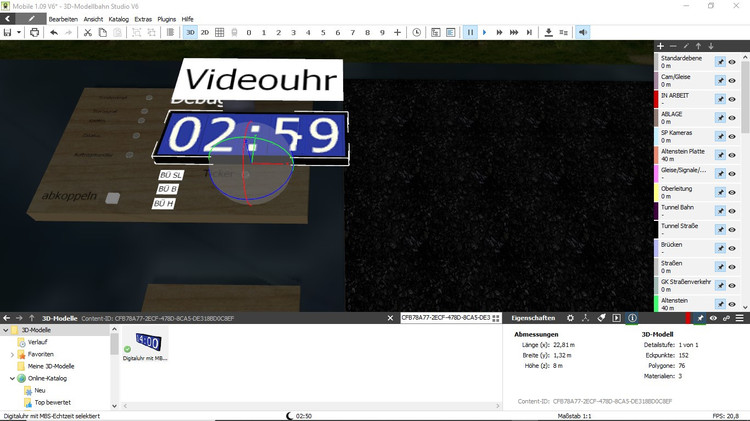Toggle the grid display icon
750x421 pixels.
[x=220, y=33]
